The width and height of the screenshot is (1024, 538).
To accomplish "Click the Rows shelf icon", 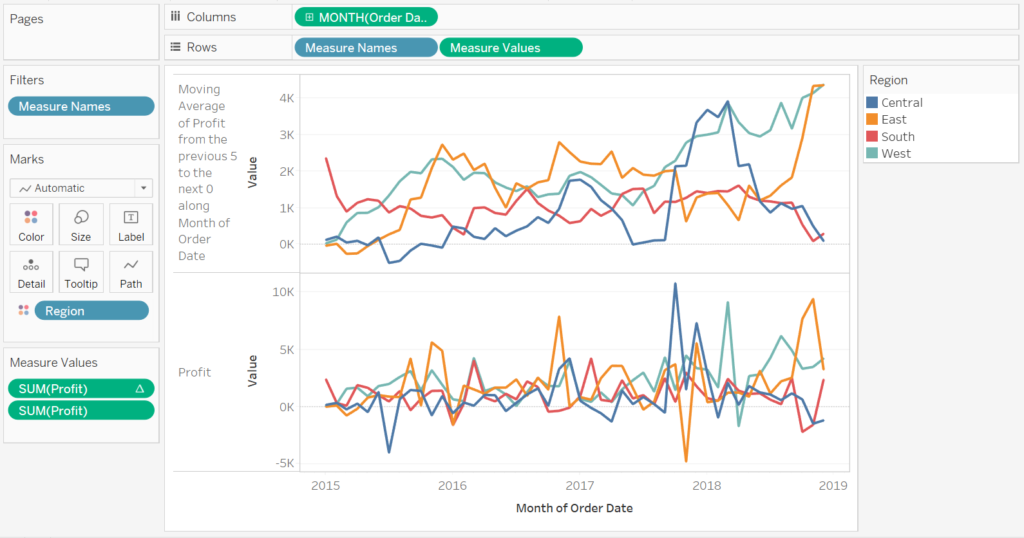I will click(x=176, y=47).
